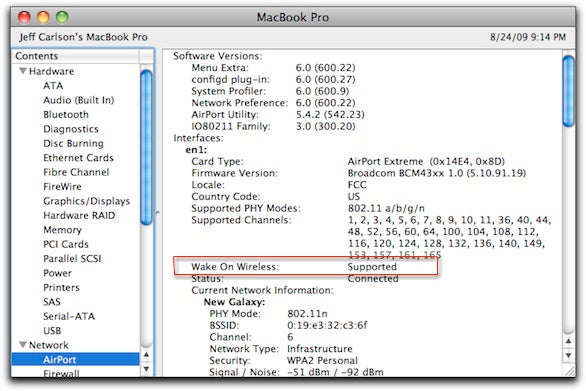586x391 pixels.
Task: Click the "8/24/09 9:14 PM" timestamp
Action: (528, 37)
